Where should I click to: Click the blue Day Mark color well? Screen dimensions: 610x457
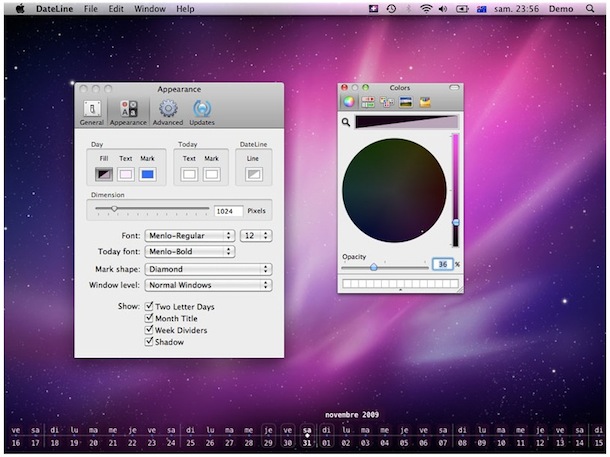147,174
